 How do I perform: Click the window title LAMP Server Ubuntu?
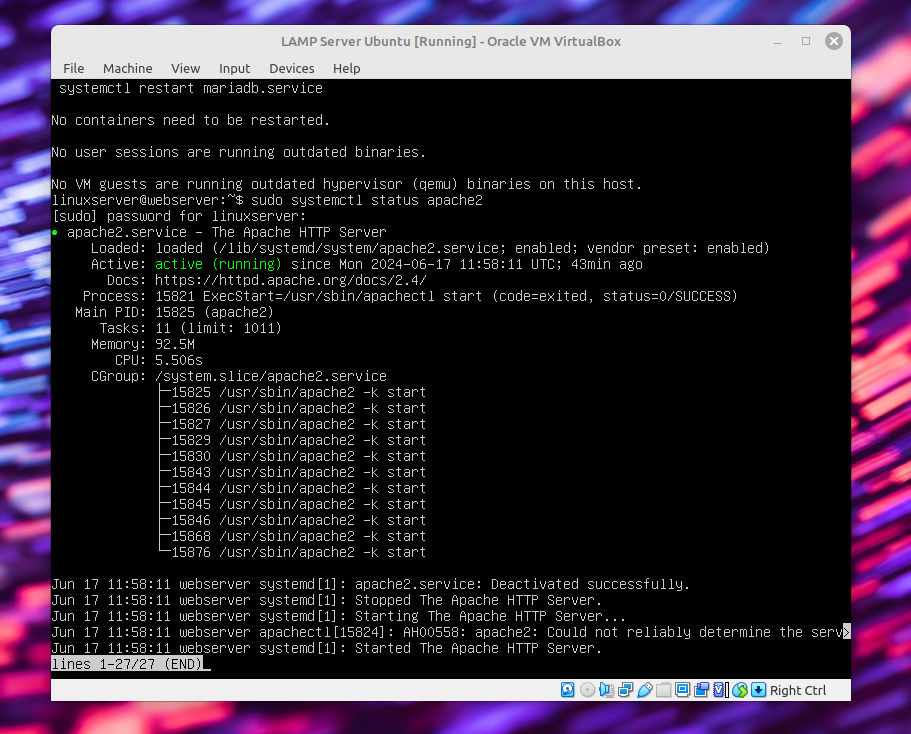tap(451, 41)
